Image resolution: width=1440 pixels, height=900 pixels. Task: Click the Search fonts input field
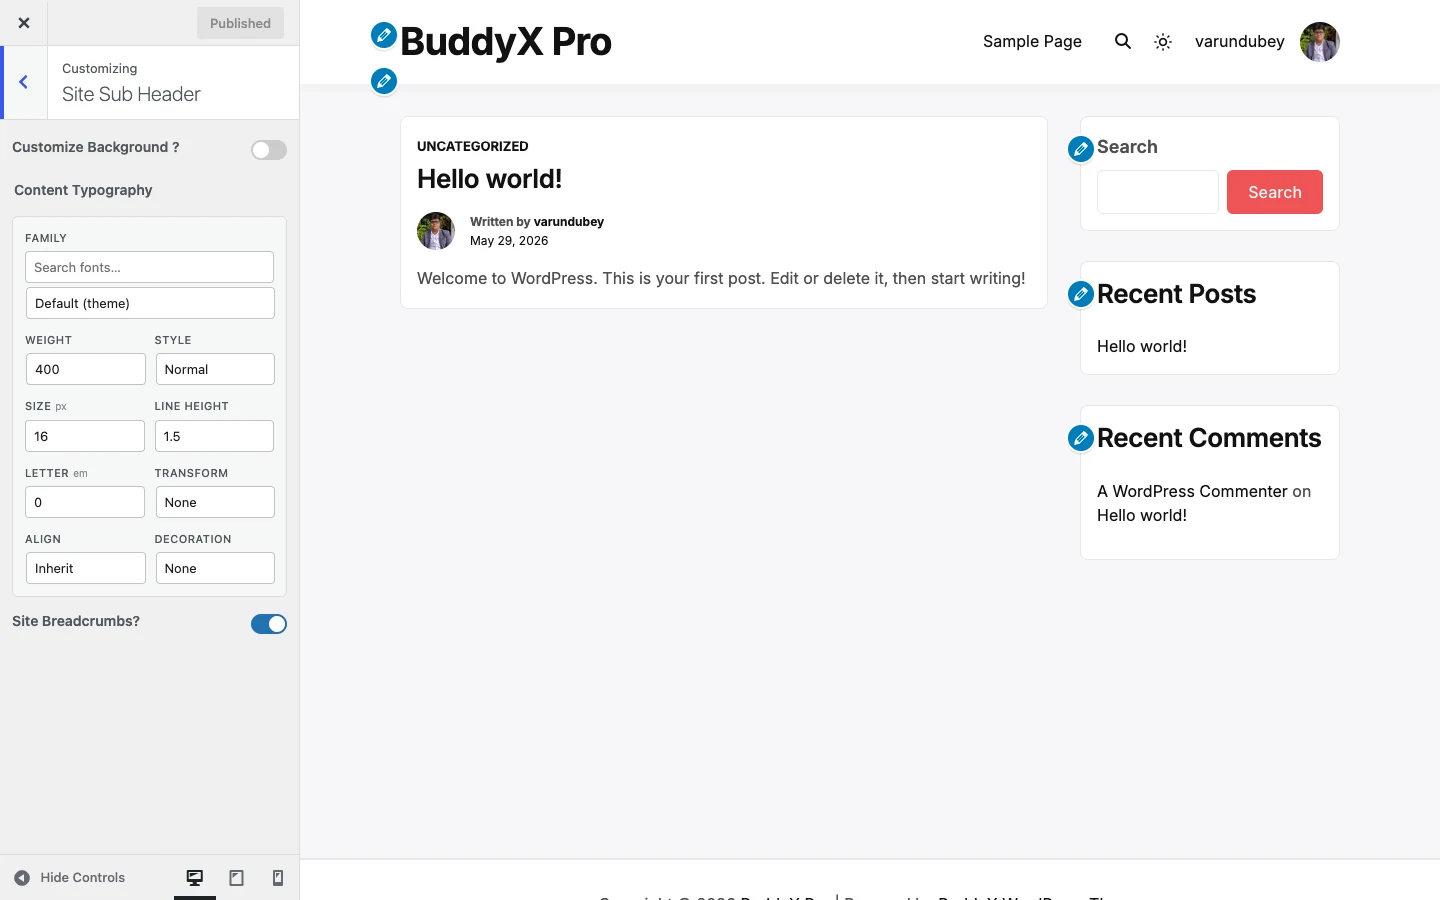pos(149,267)
